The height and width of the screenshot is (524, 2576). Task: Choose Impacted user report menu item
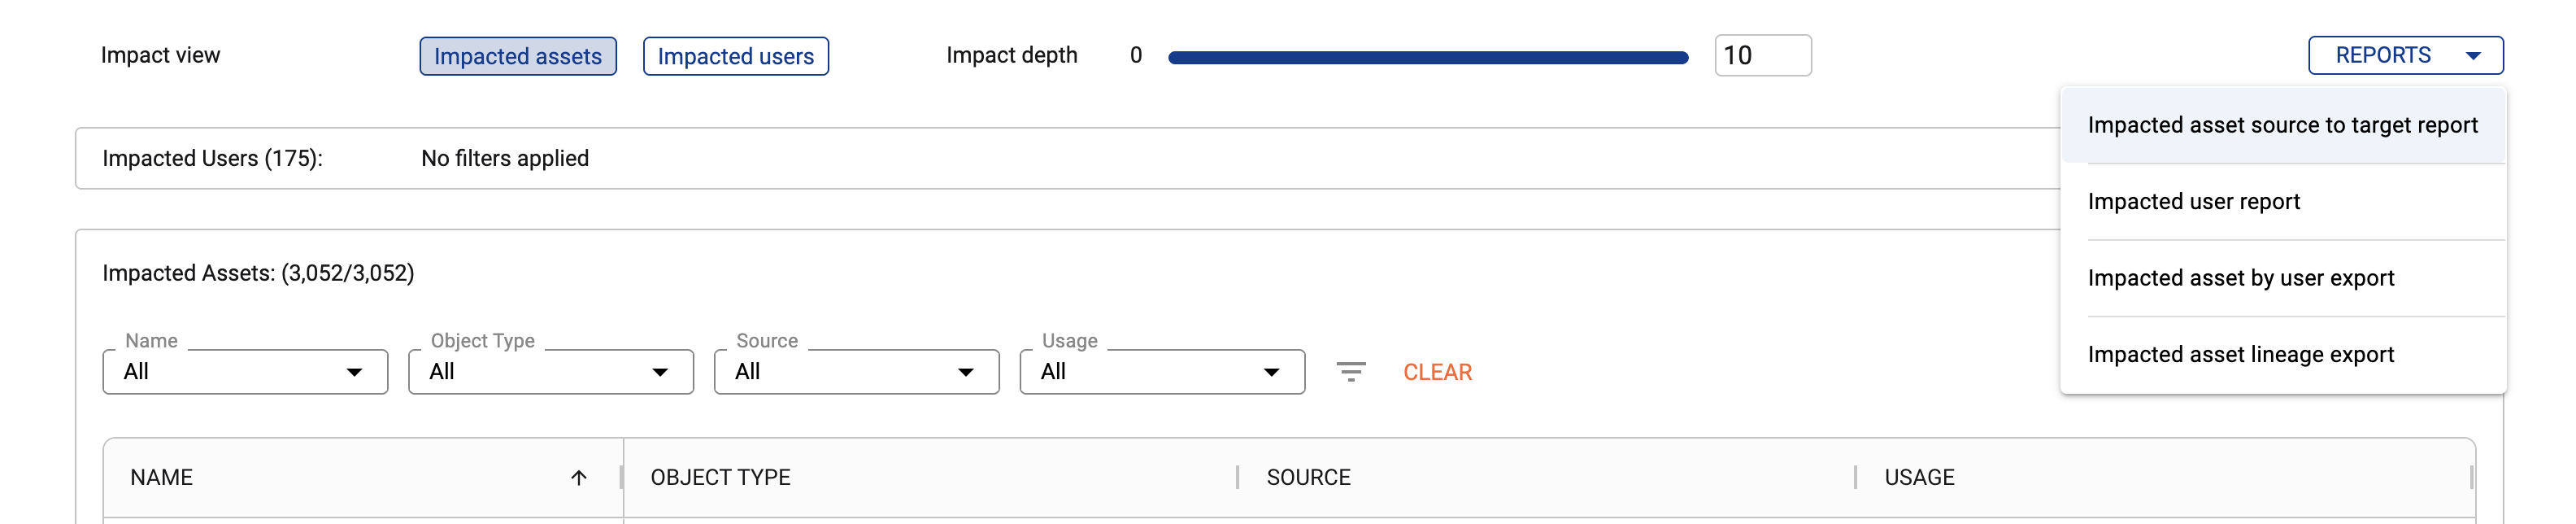[x=2193, y=202]
